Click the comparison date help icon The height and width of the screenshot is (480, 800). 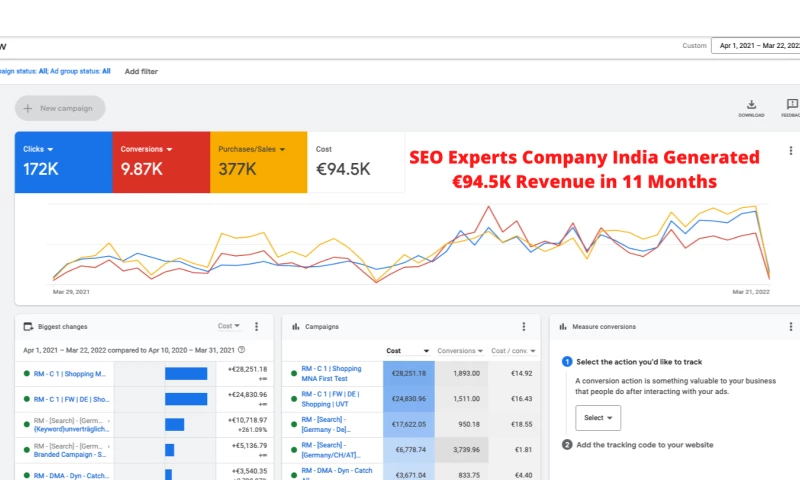[x=242, y=350]
